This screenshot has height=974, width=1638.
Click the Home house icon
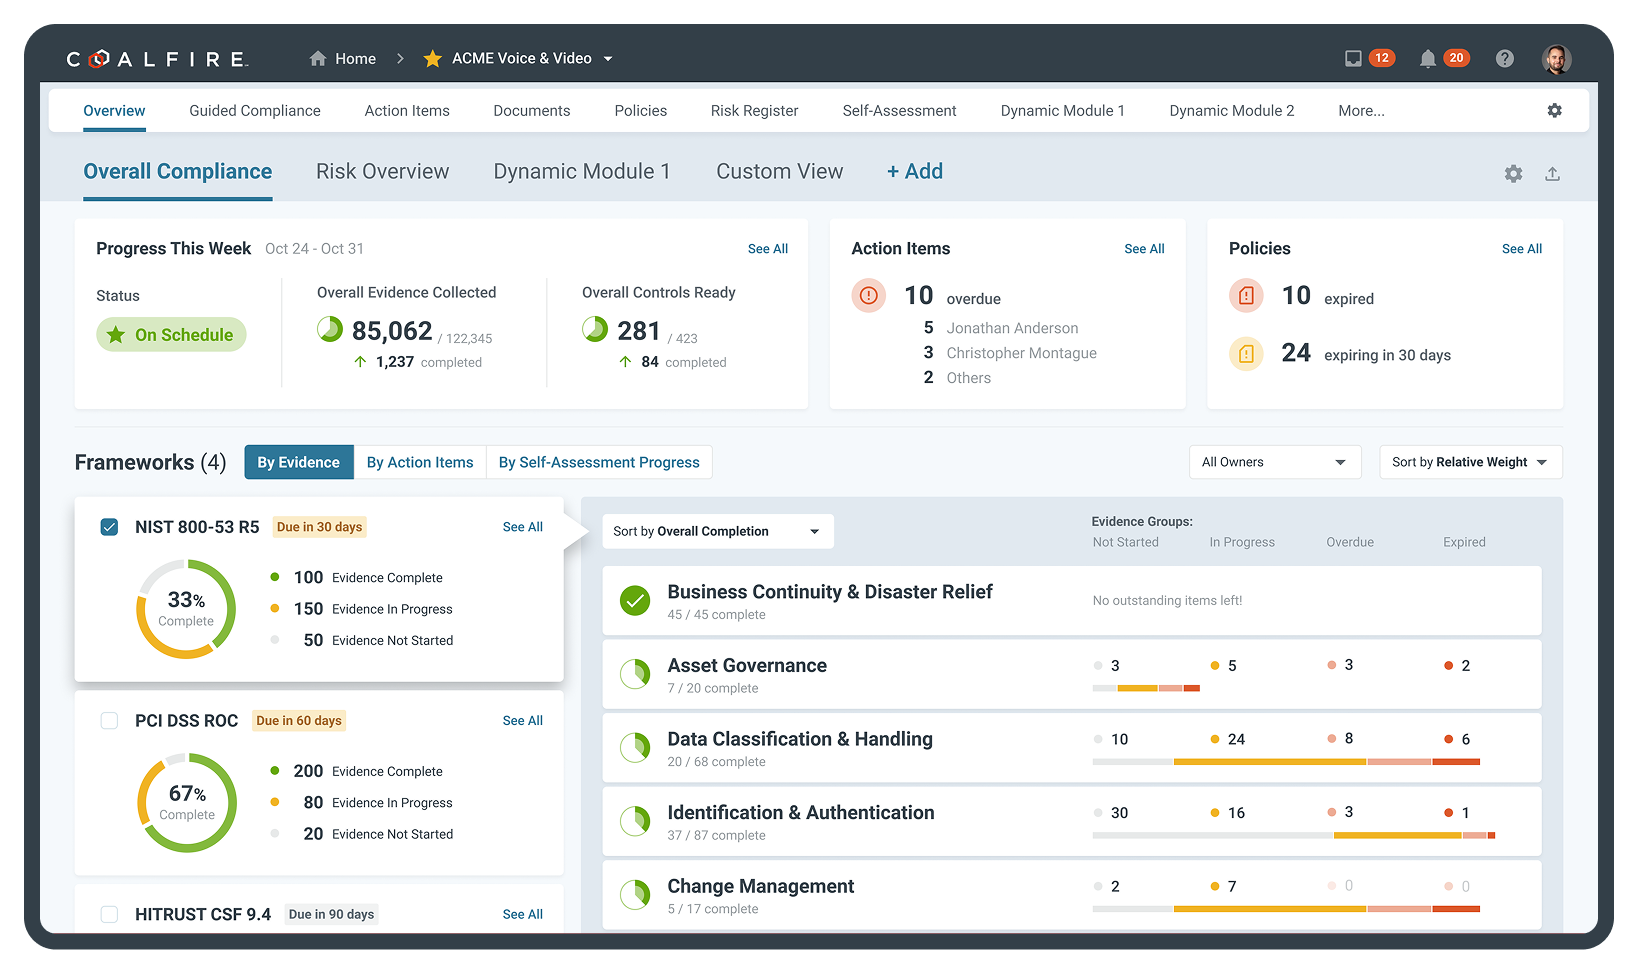point(318,58)
